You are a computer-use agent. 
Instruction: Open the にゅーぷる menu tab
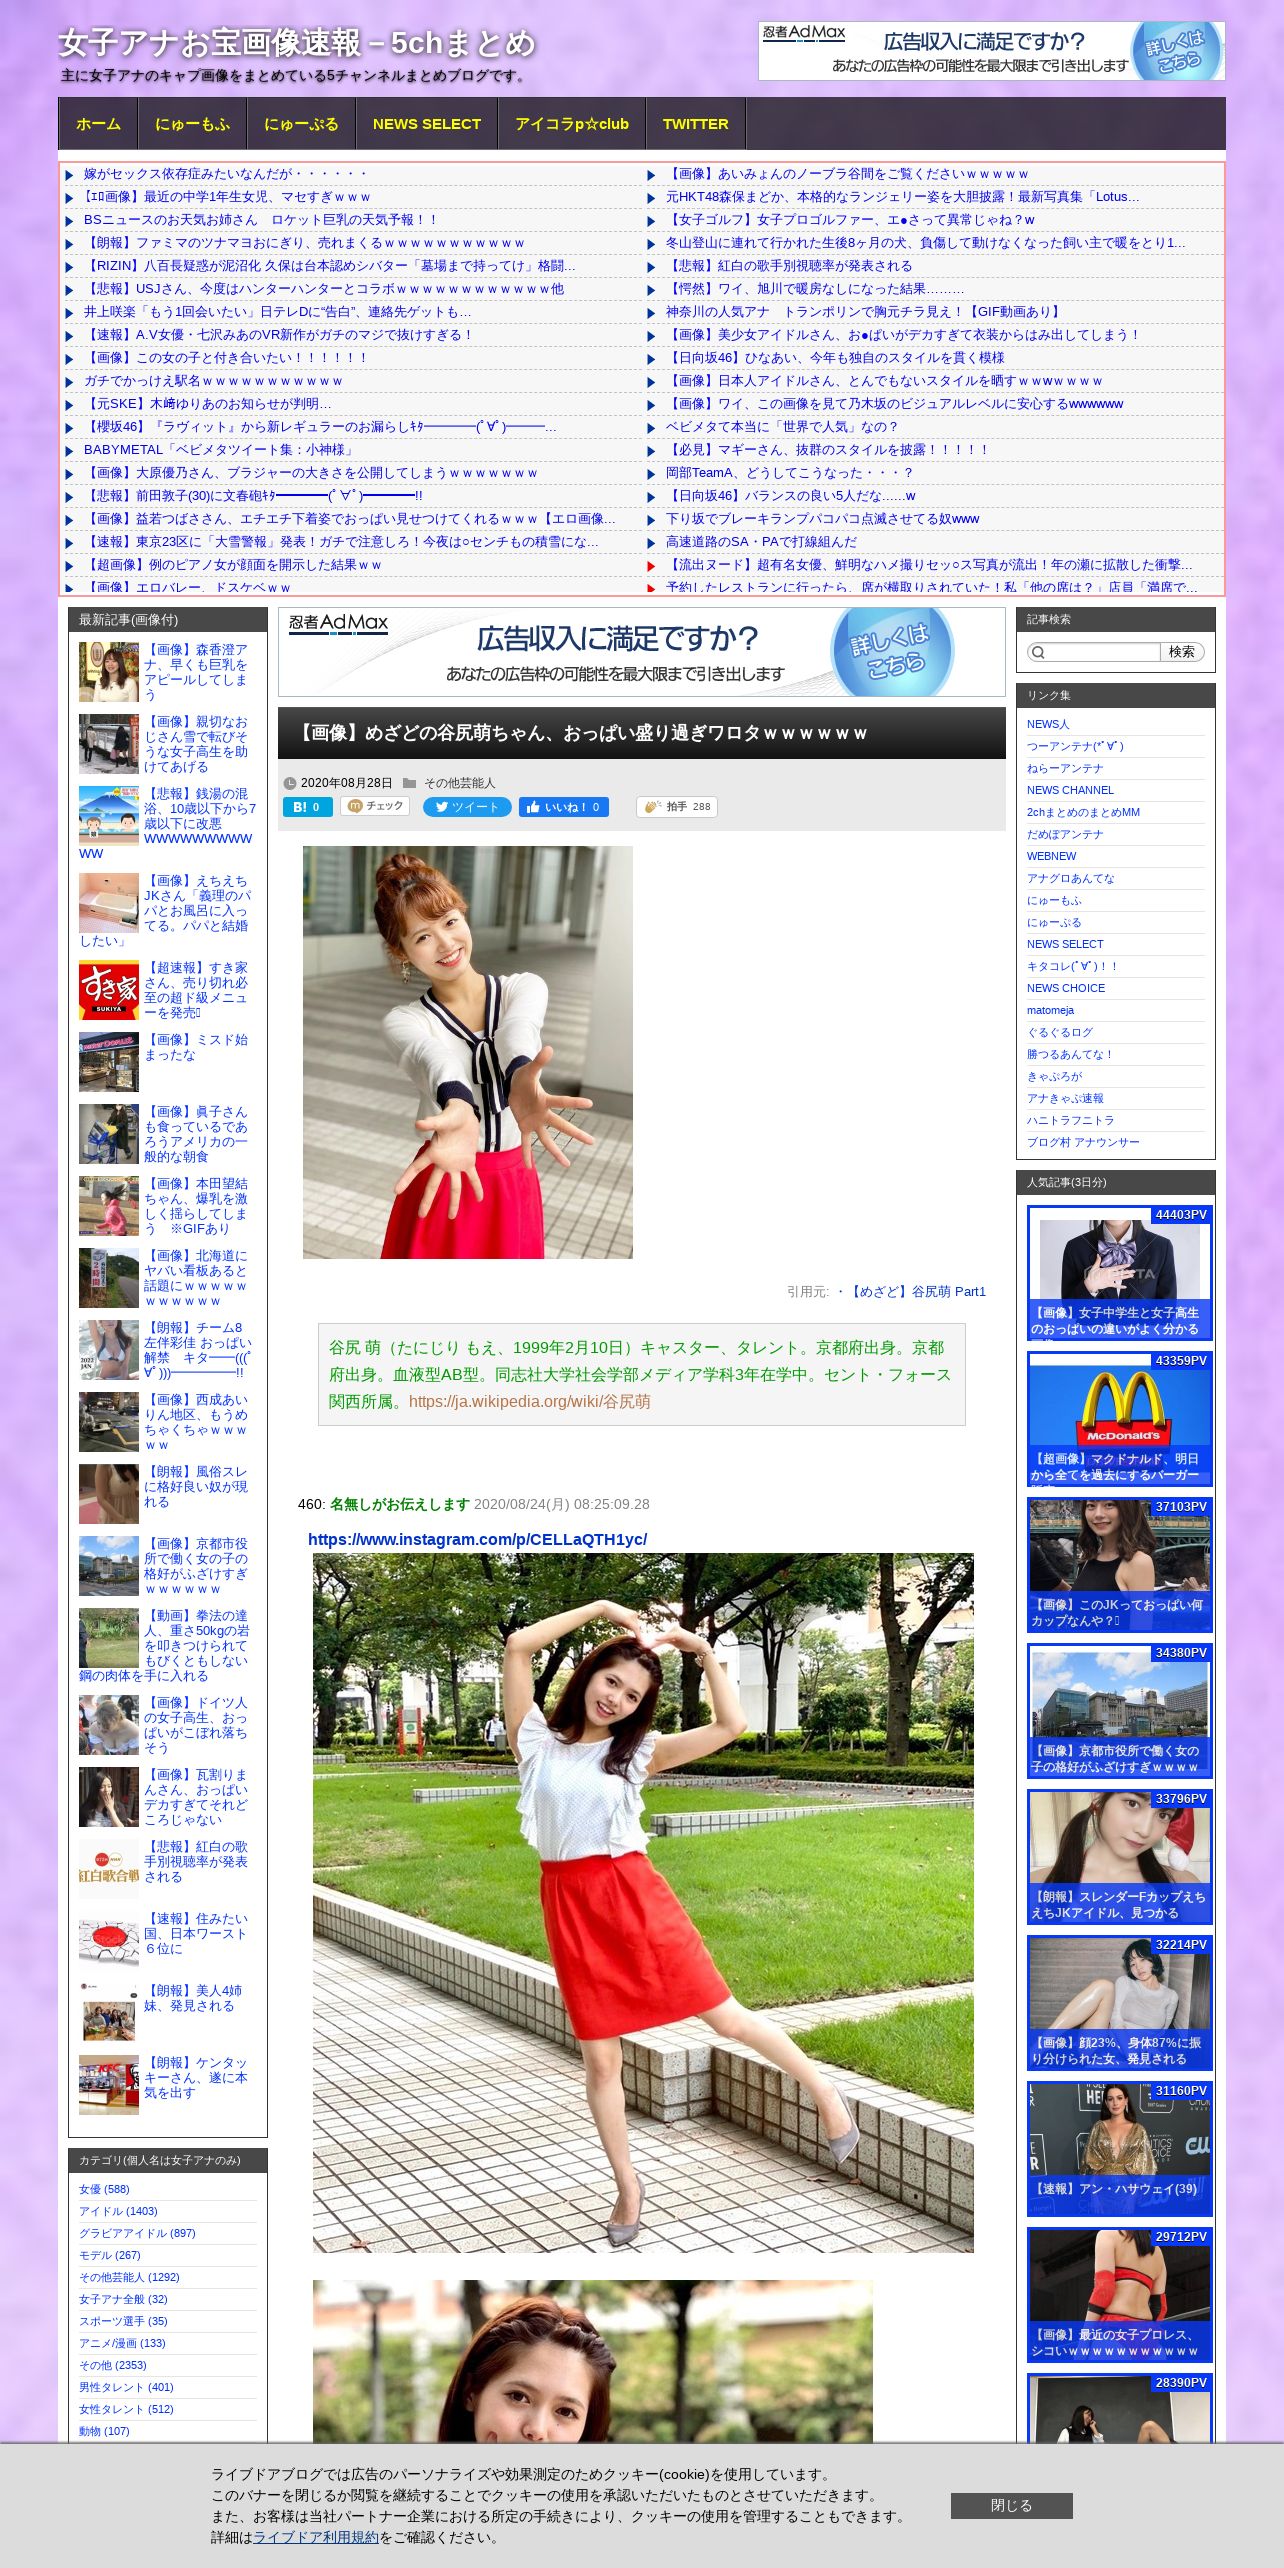point(301,124)
